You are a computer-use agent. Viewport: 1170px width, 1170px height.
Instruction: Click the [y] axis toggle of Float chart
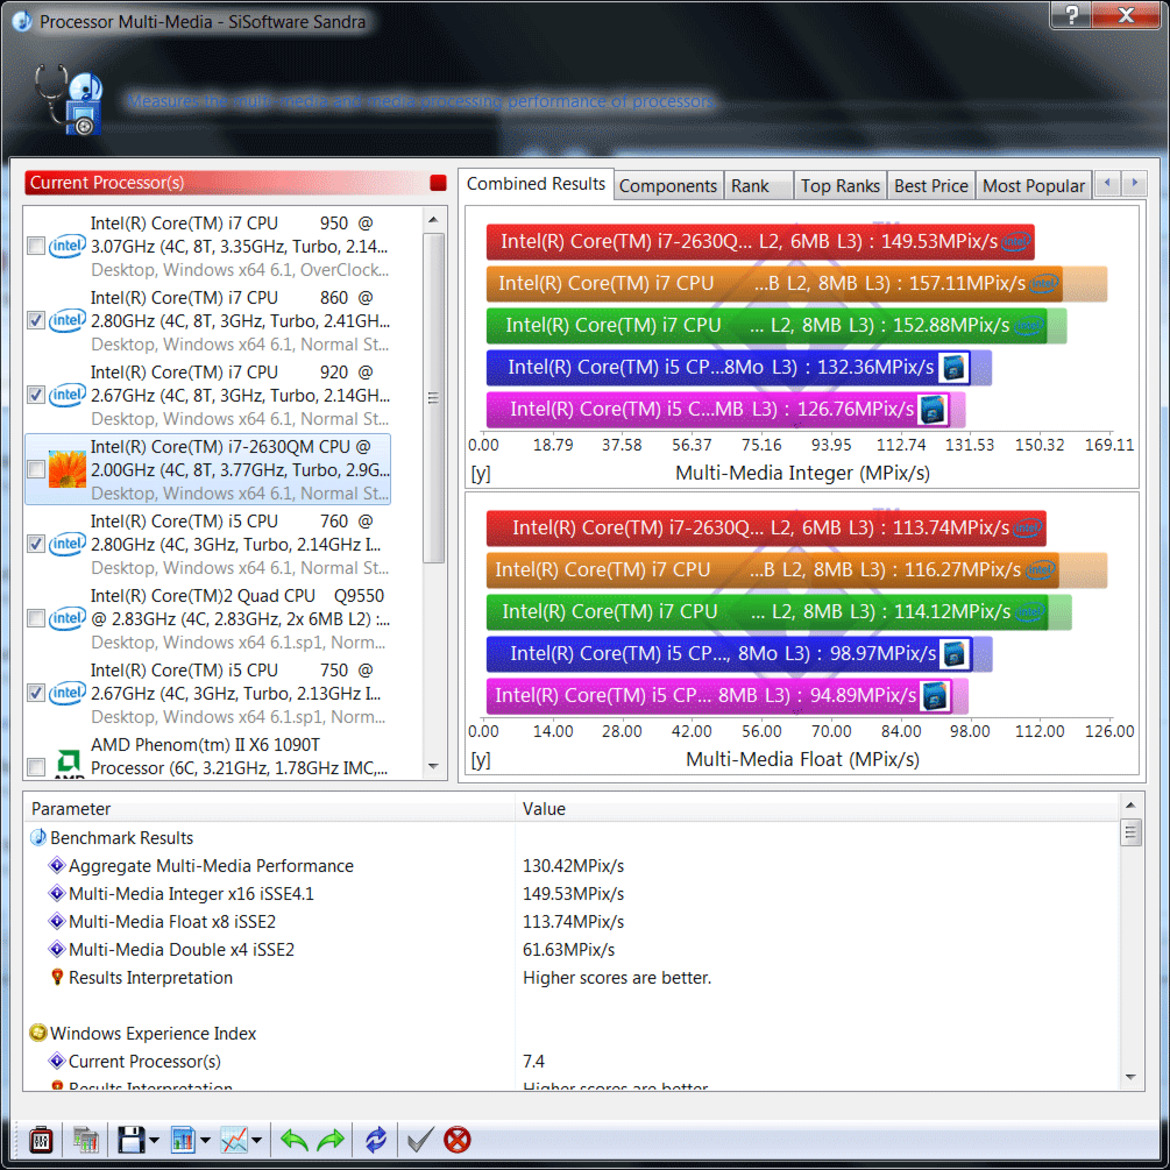[x=481, y=760]
